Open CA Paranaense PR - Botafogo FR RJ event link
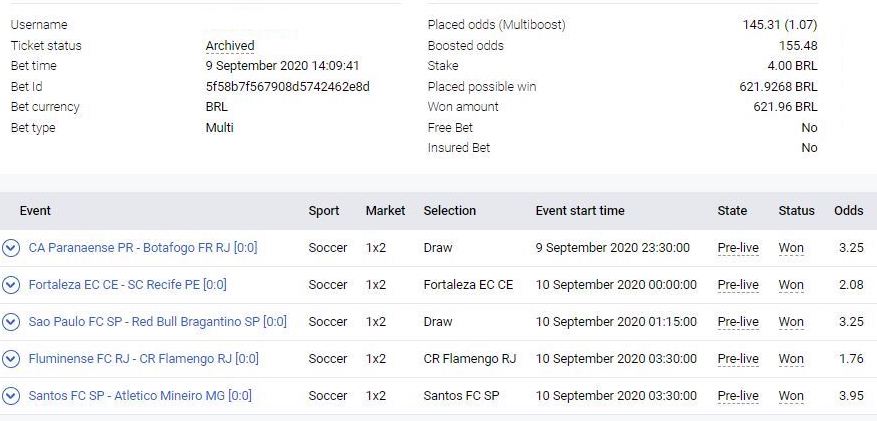This screenshot has height=421, width=877. point(143,248)
